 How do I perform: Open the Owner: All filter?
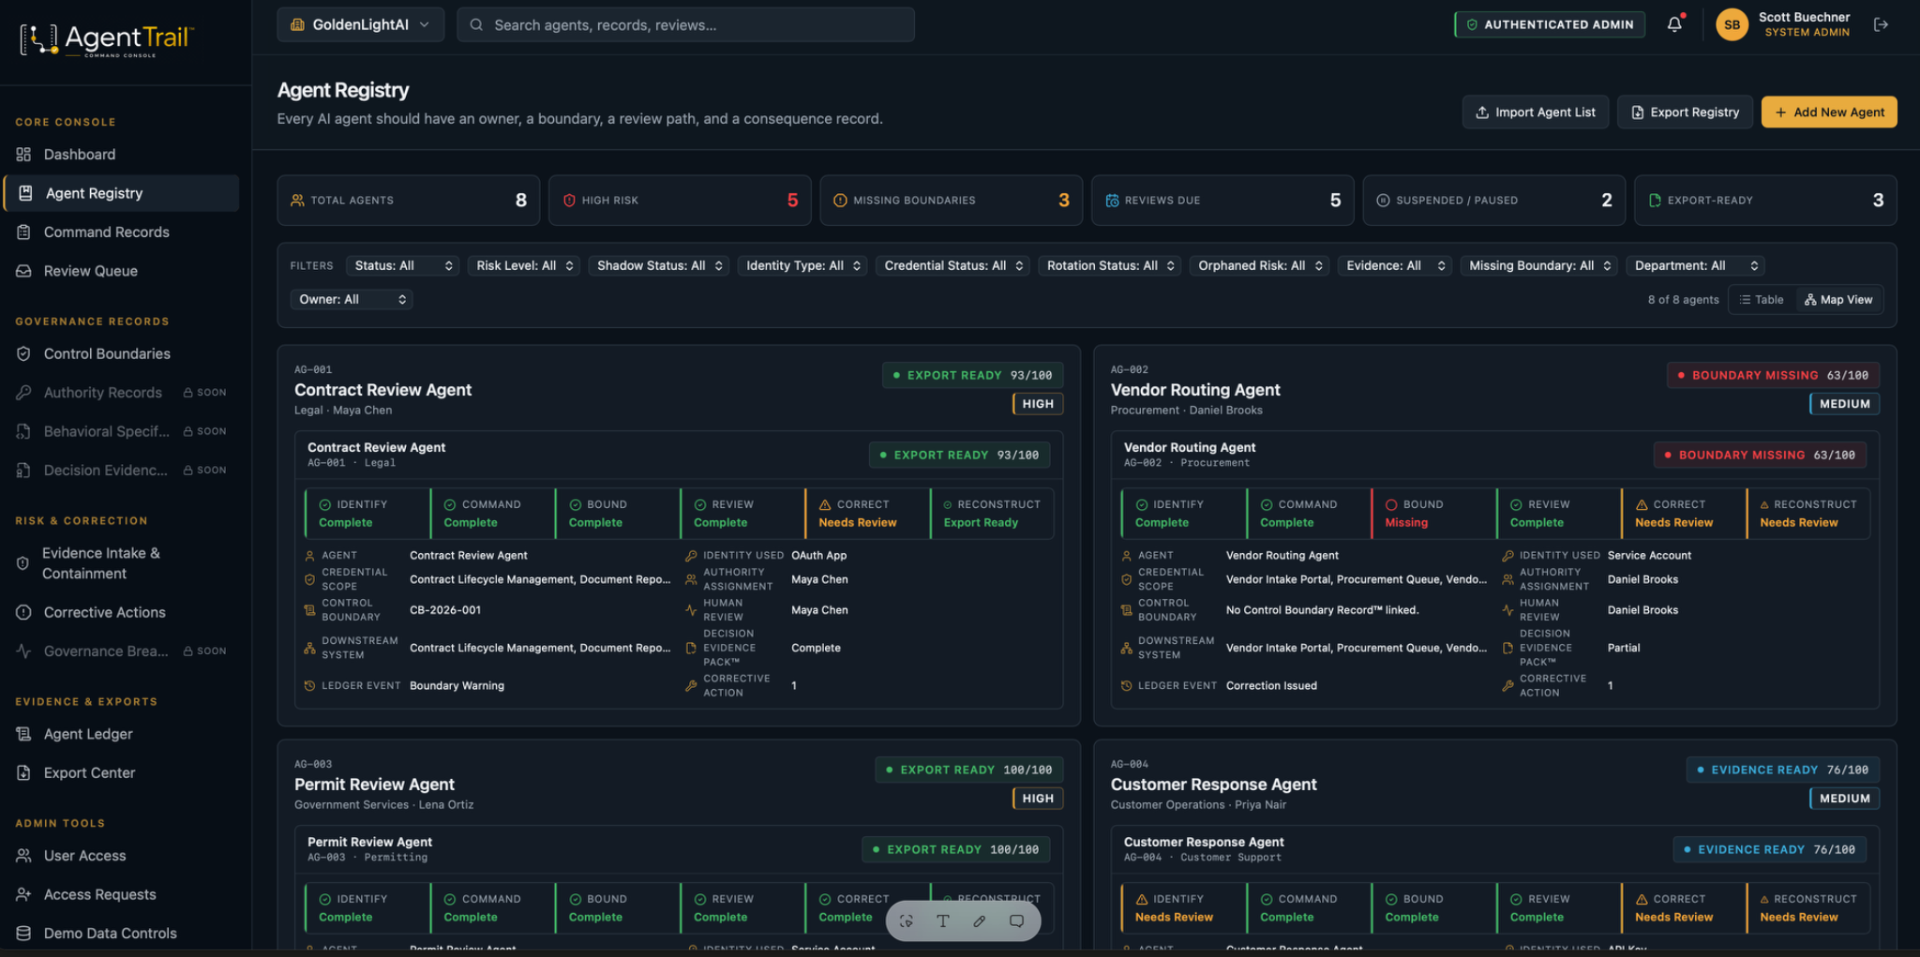(x=352, y=300)
